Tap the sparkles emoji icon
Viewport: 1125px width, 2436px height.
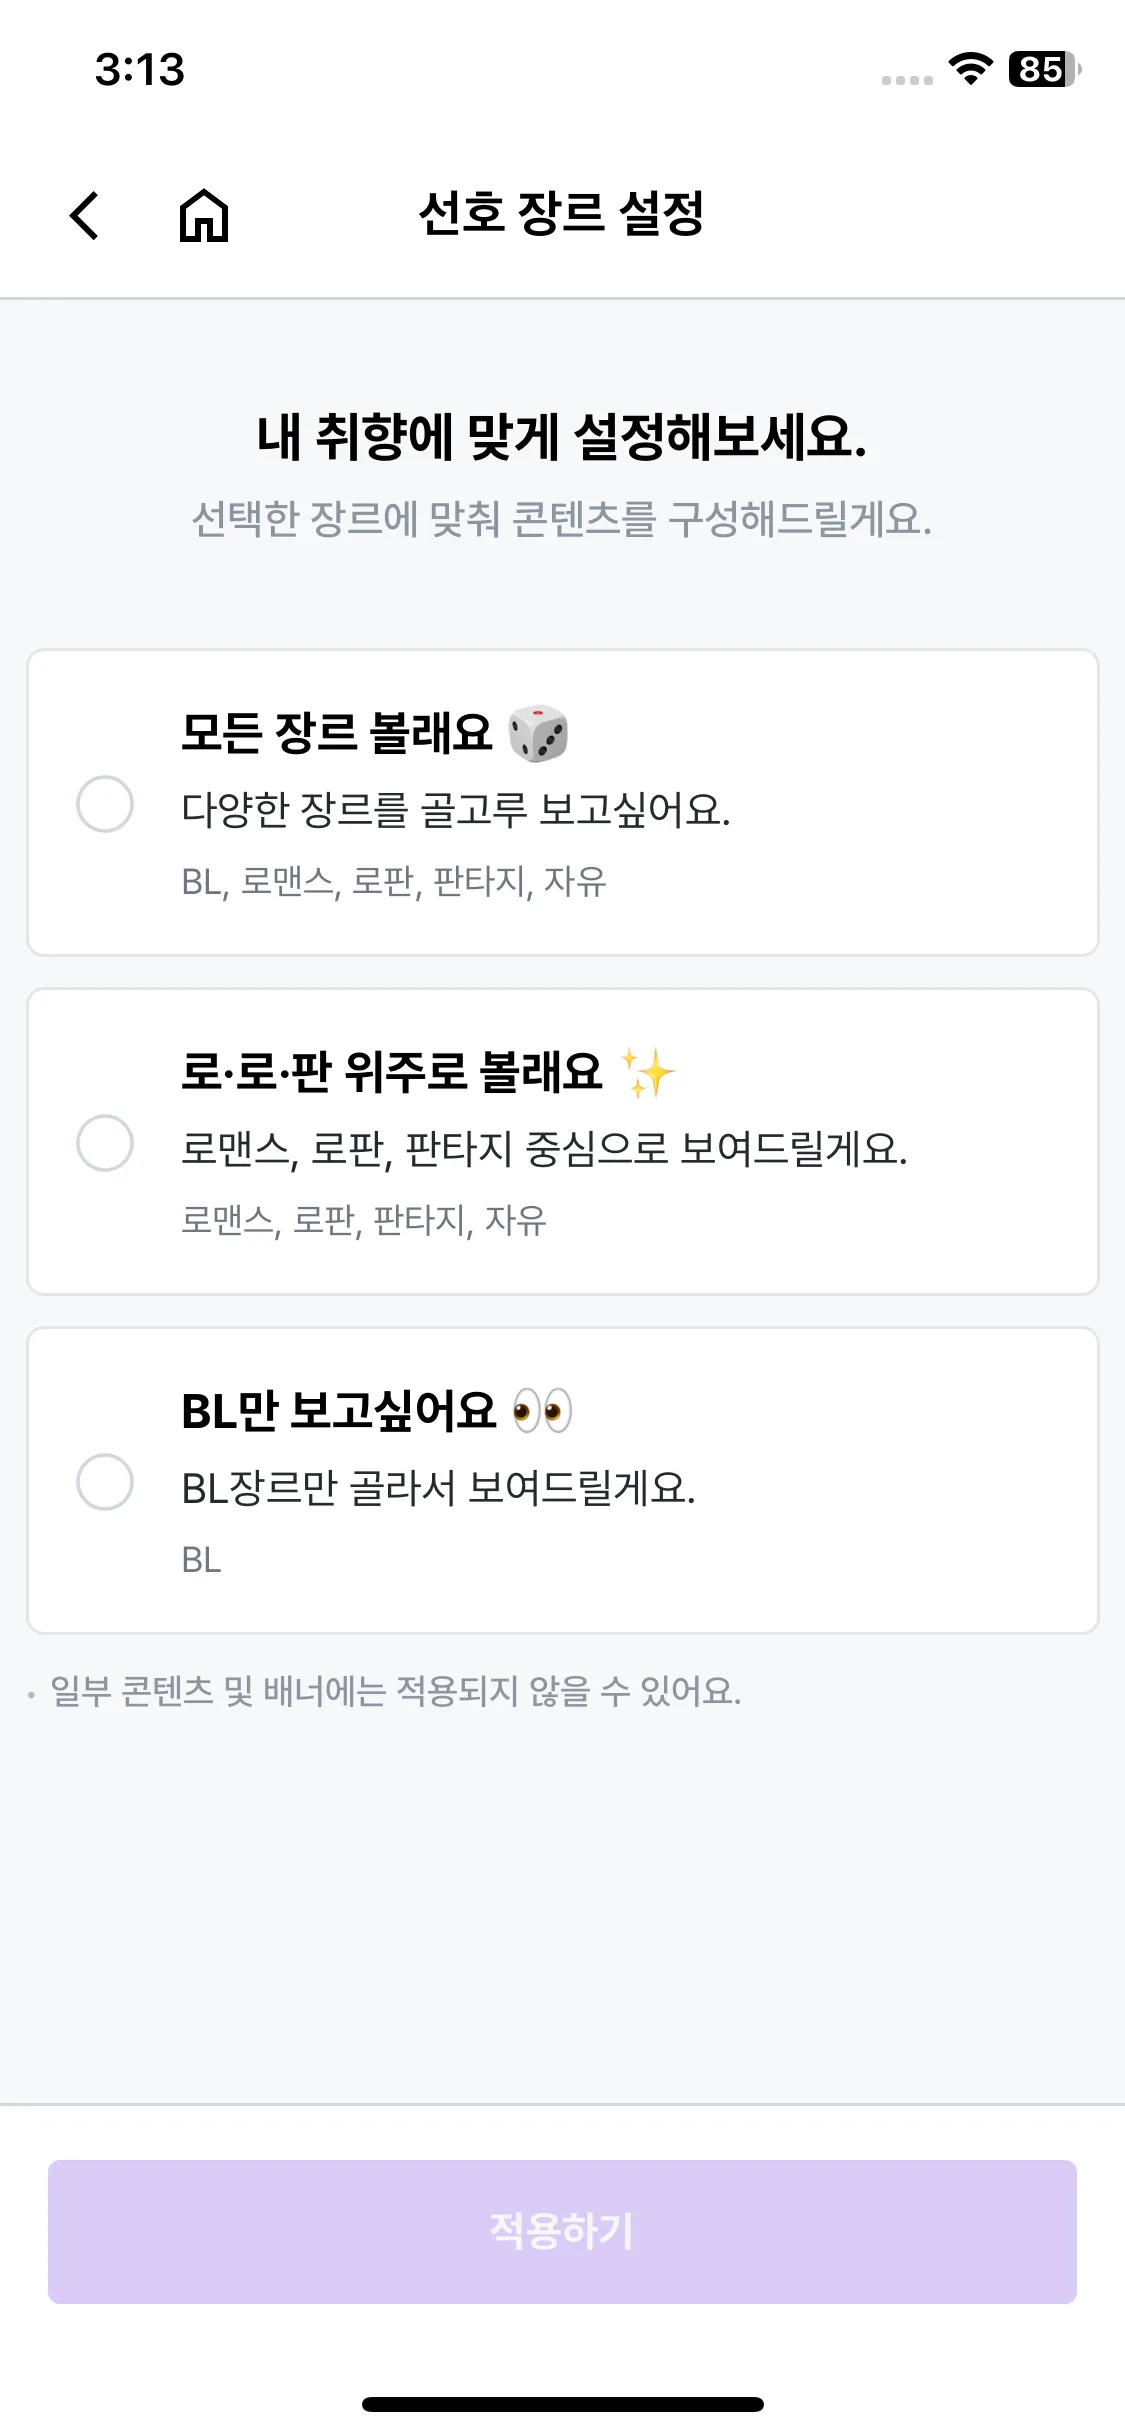pos(648,1073)
